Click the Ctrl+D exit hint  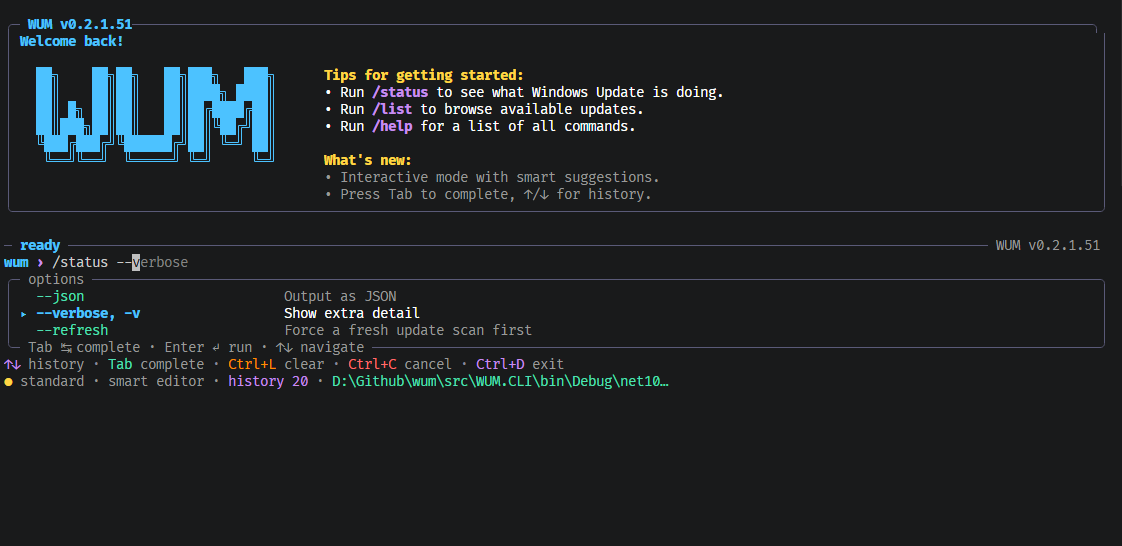coord(519,365)
